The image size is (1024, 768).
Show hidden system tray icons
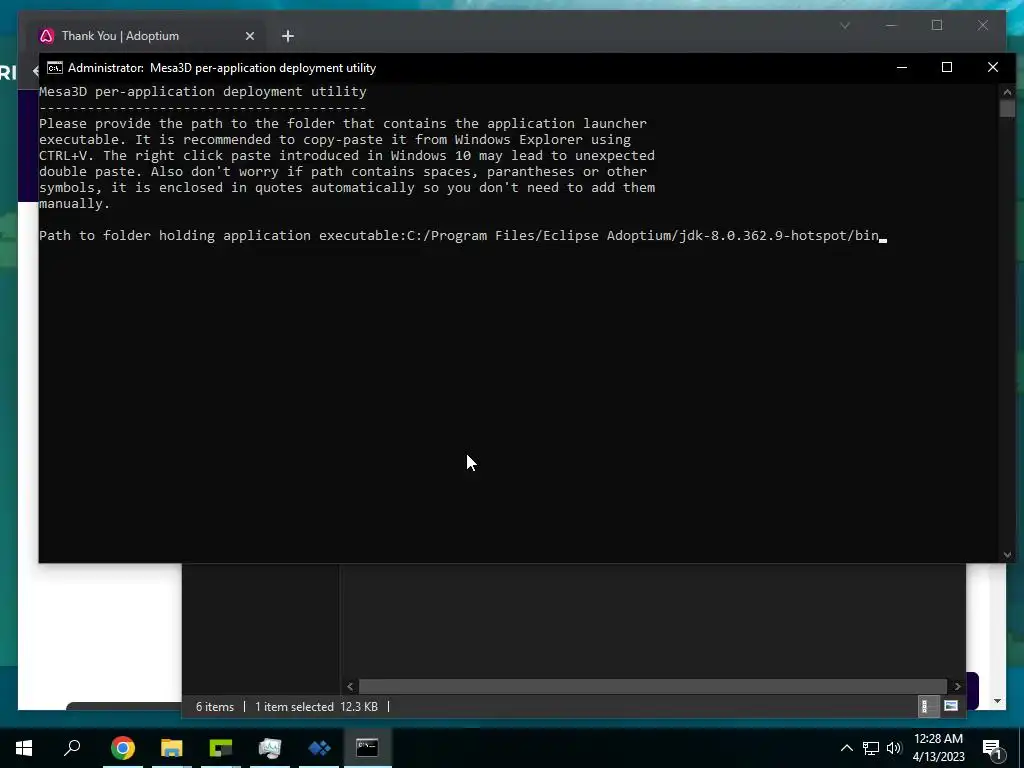coord(846,748)
